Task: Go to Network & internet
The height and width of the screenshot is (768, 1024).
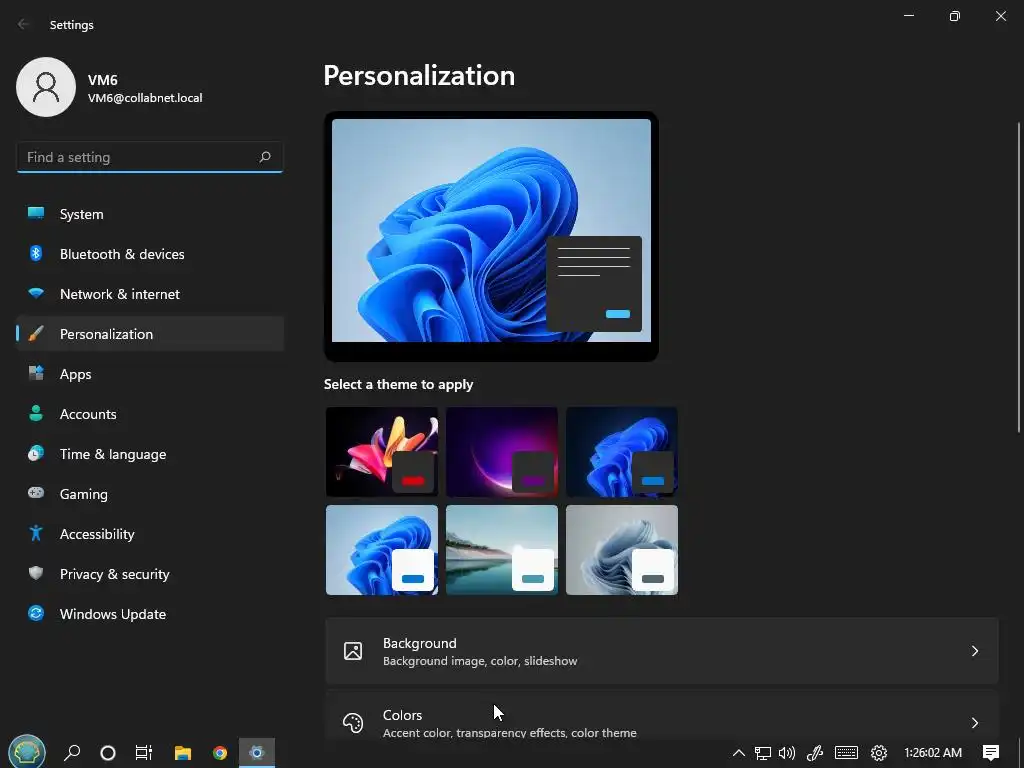Action: tap(150, 294)
